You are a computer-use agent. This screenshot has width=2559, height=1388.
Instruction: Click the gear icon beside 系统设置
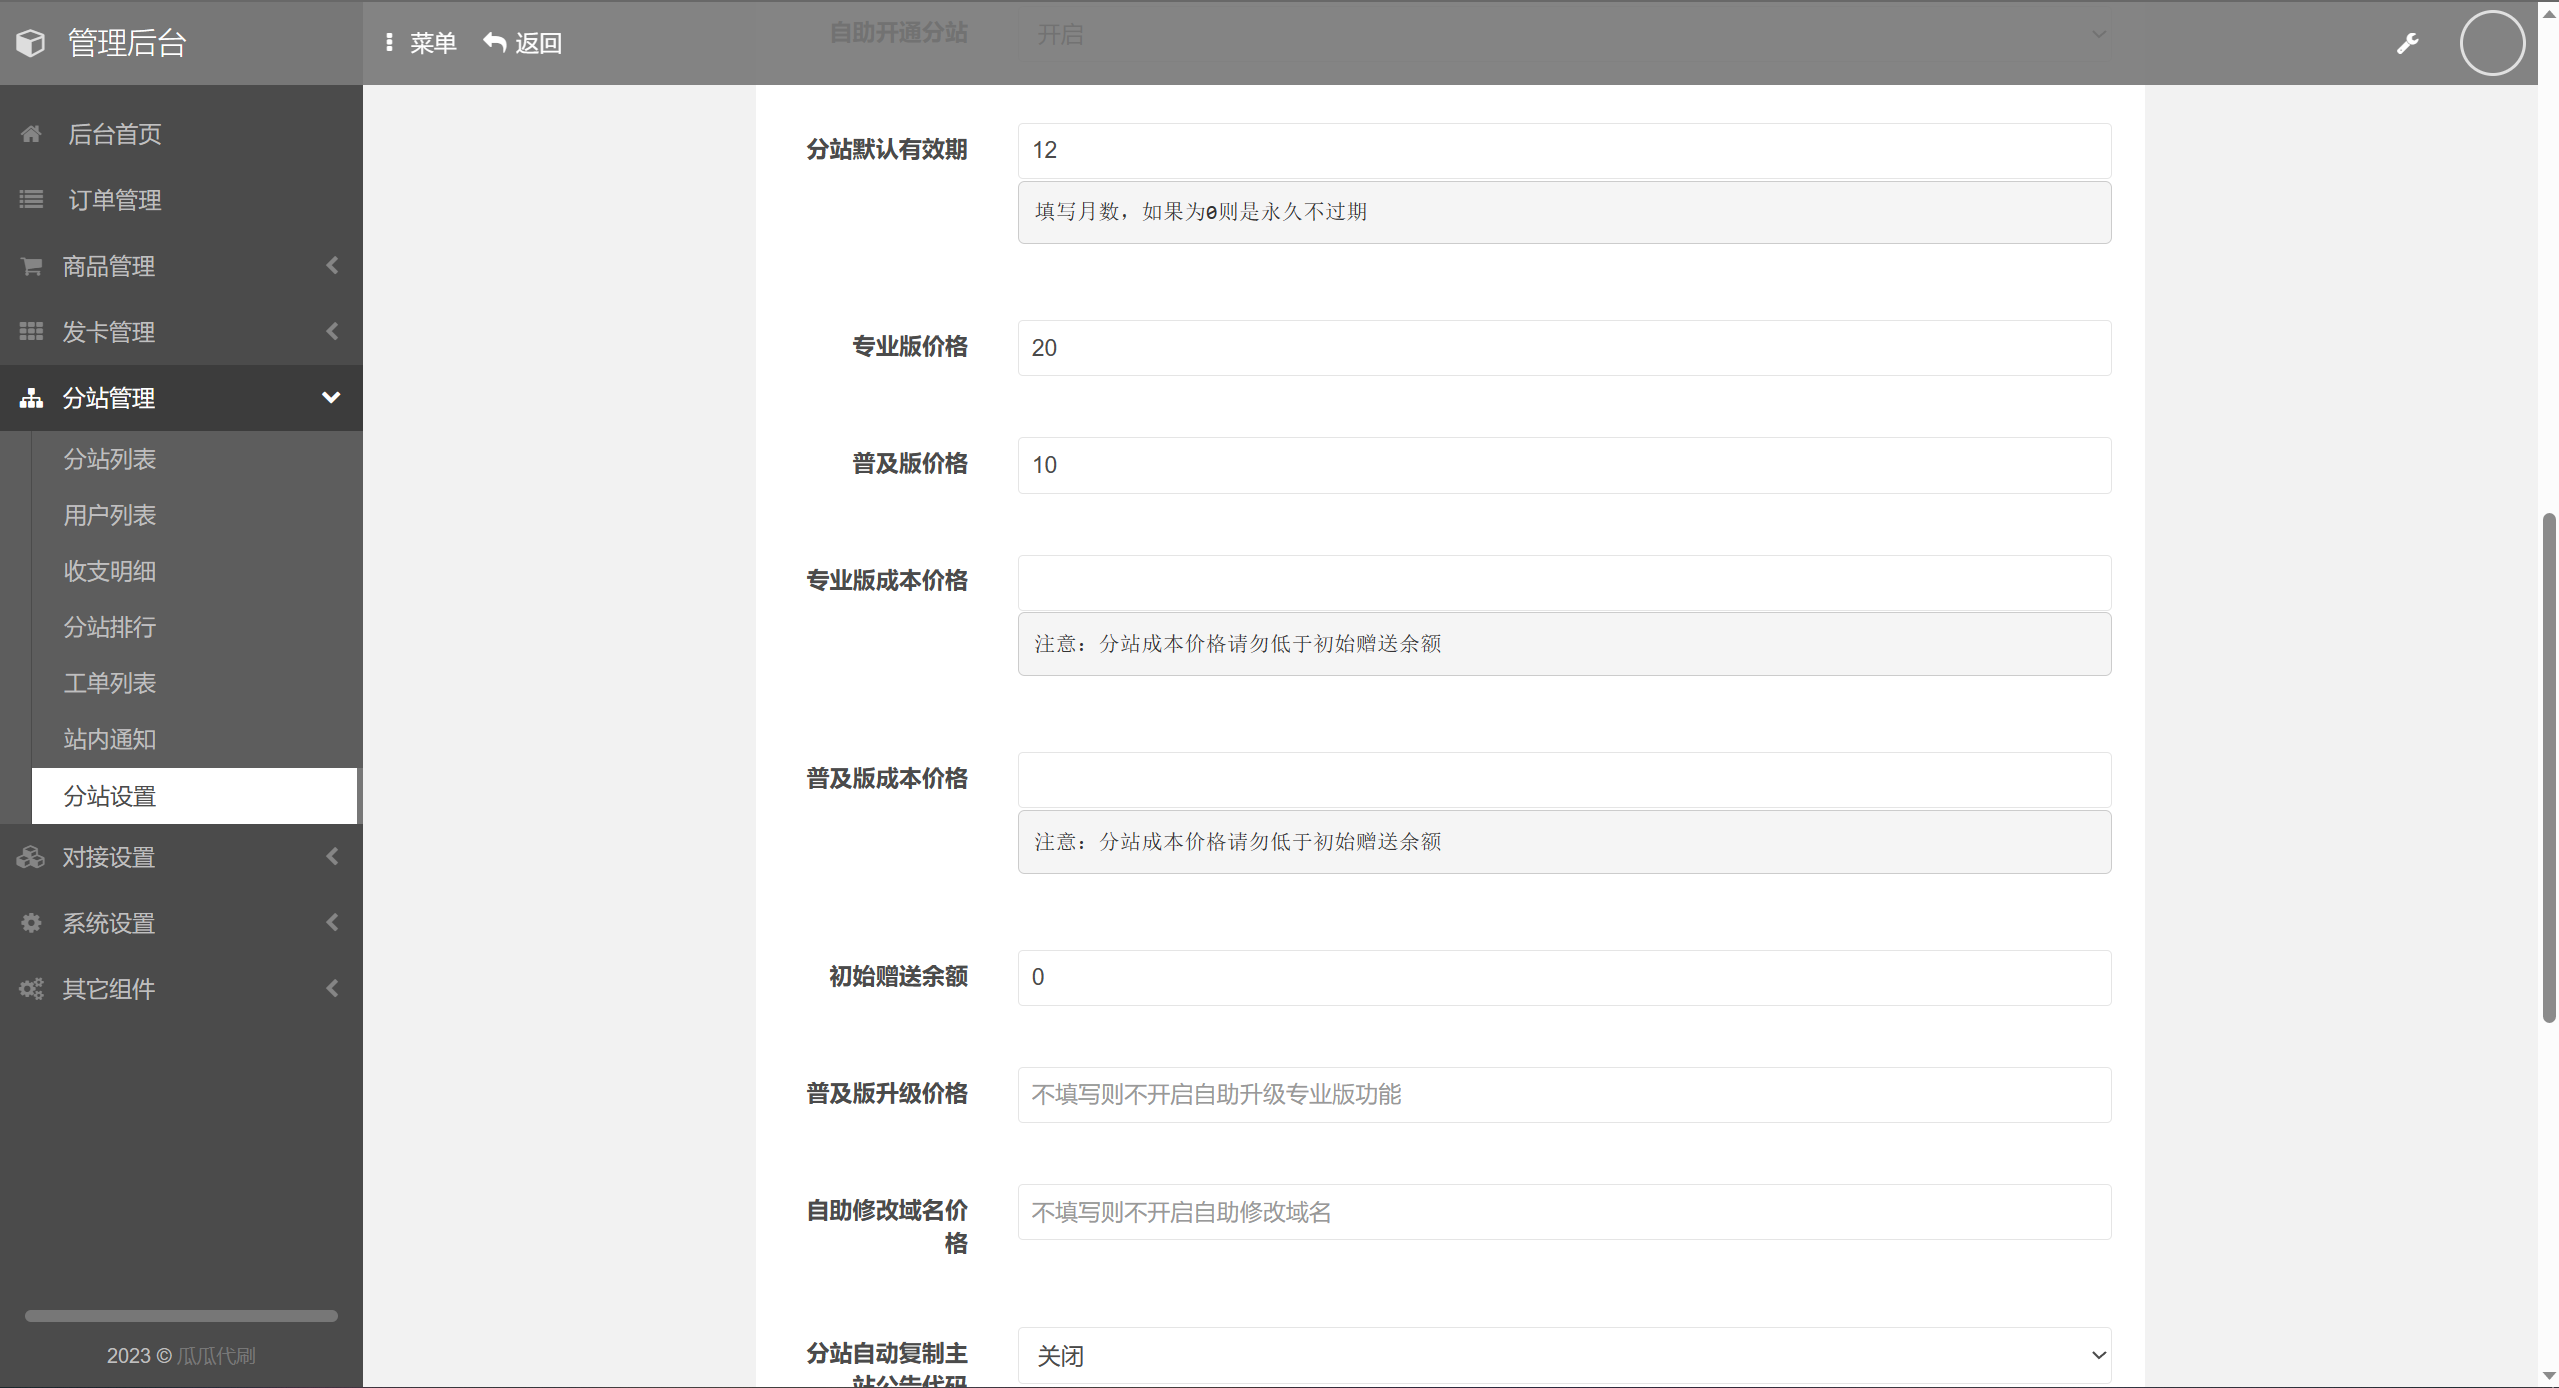(31, 923)
